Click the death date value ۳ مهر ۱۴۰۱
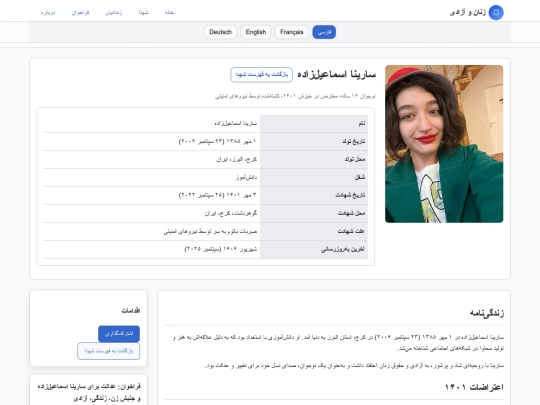Image resolution: width=540 pixels, height=405 pixels. (218, 195)
